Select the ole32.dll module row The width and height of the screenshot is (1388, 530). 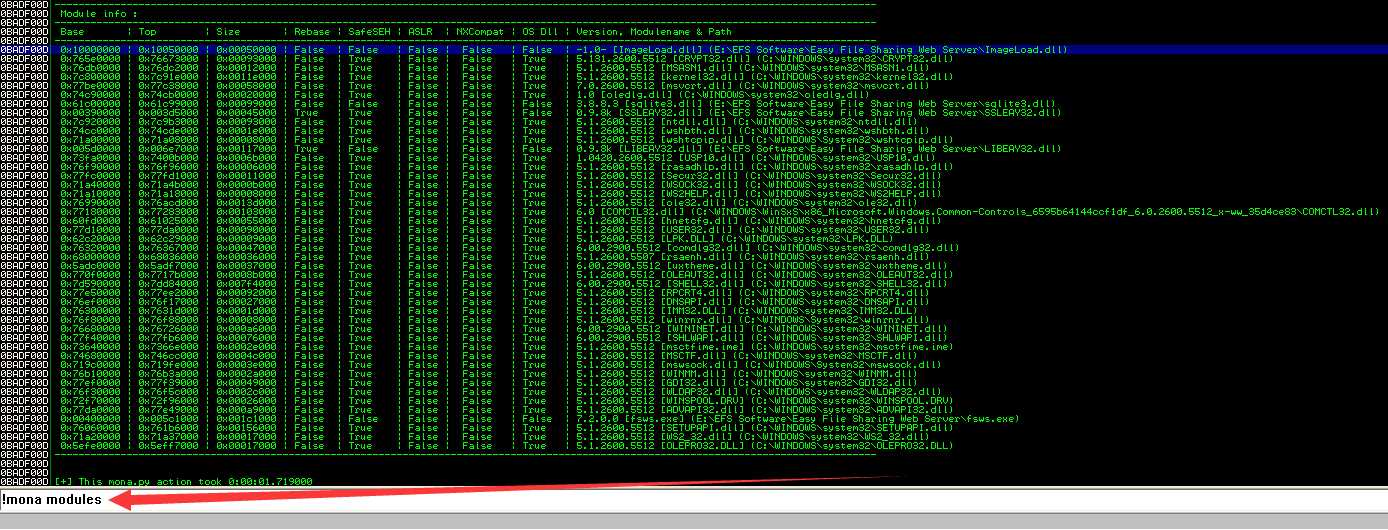coord(694,202)
